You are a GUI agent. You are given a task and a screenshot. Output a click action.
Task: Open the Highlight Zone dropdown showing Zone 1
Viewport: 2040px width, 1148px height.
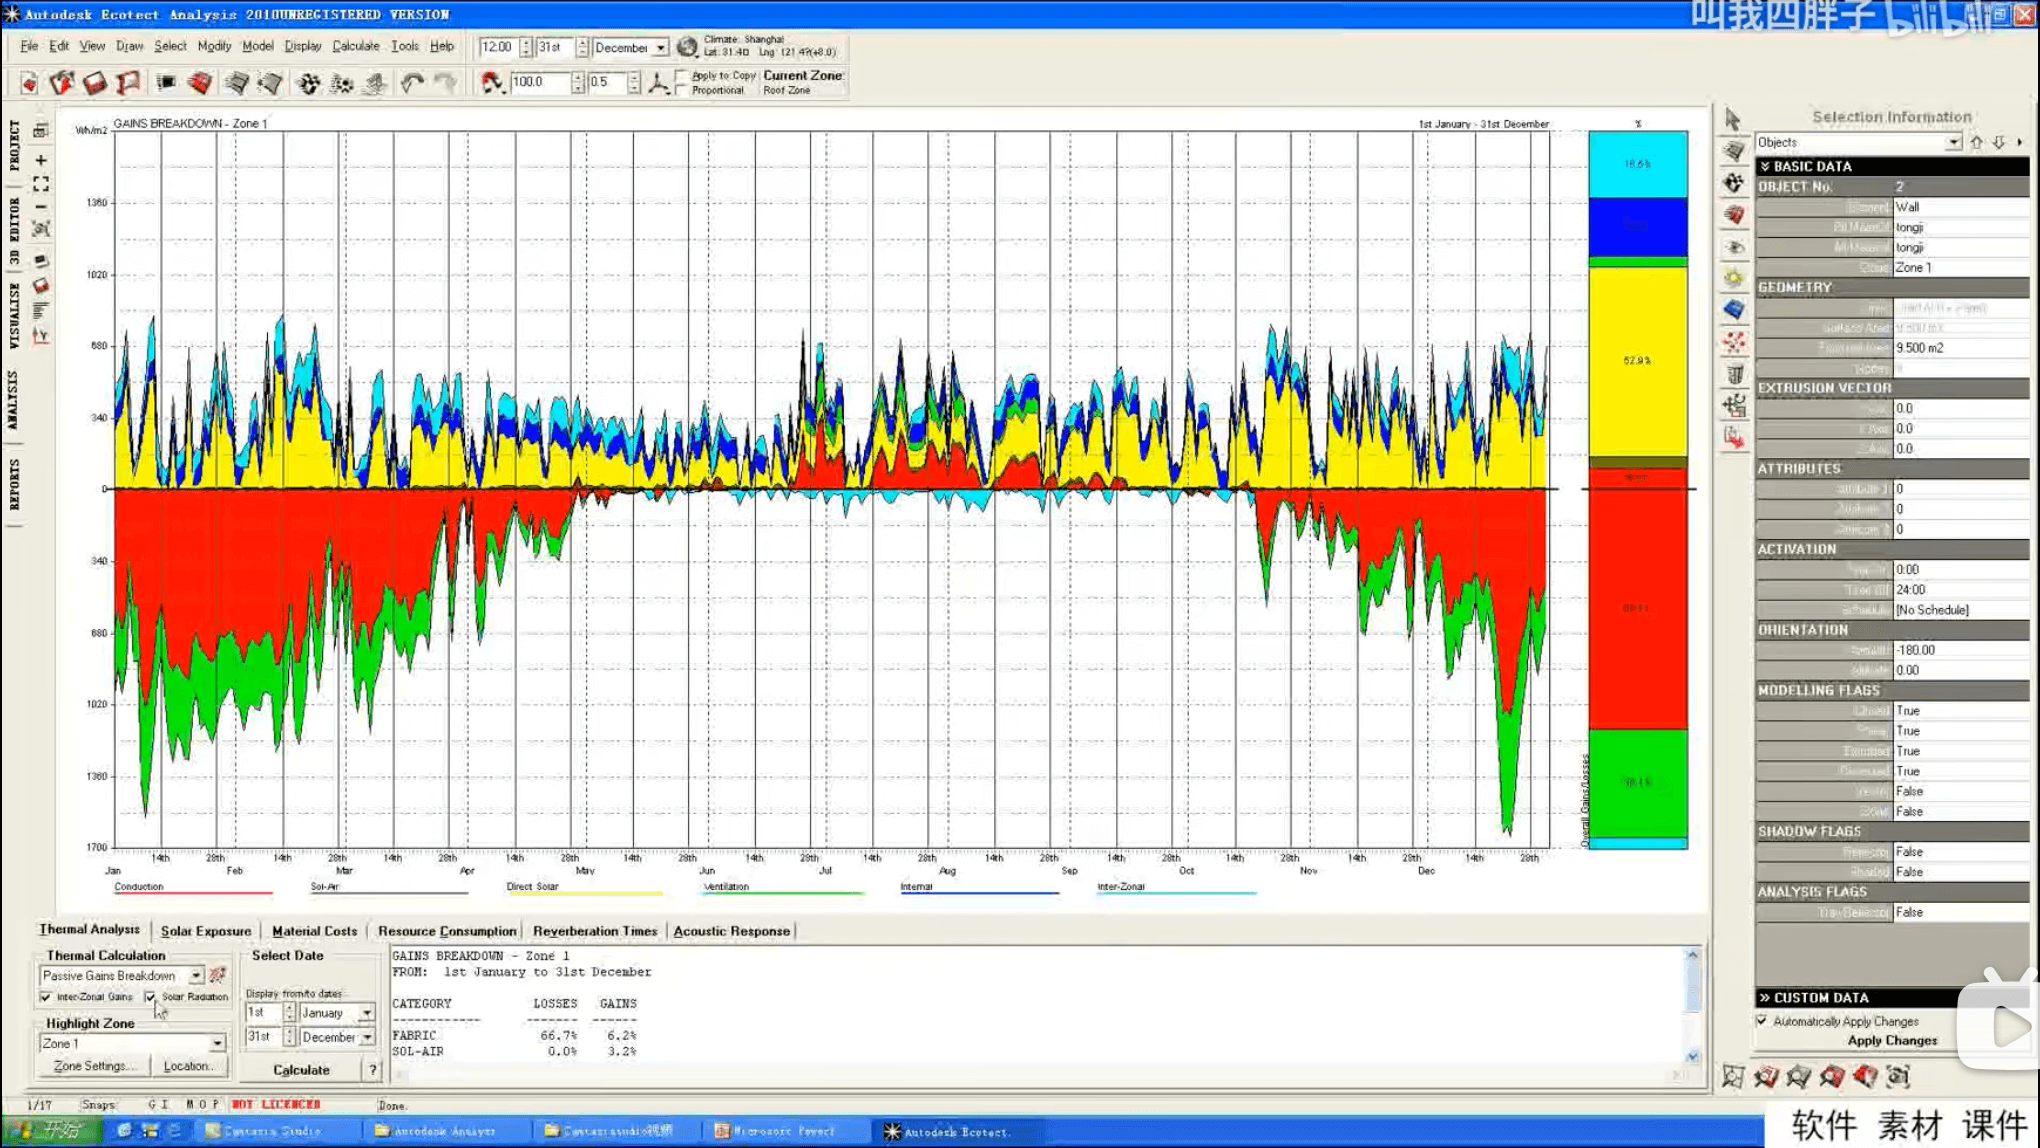click(217, 1043)
